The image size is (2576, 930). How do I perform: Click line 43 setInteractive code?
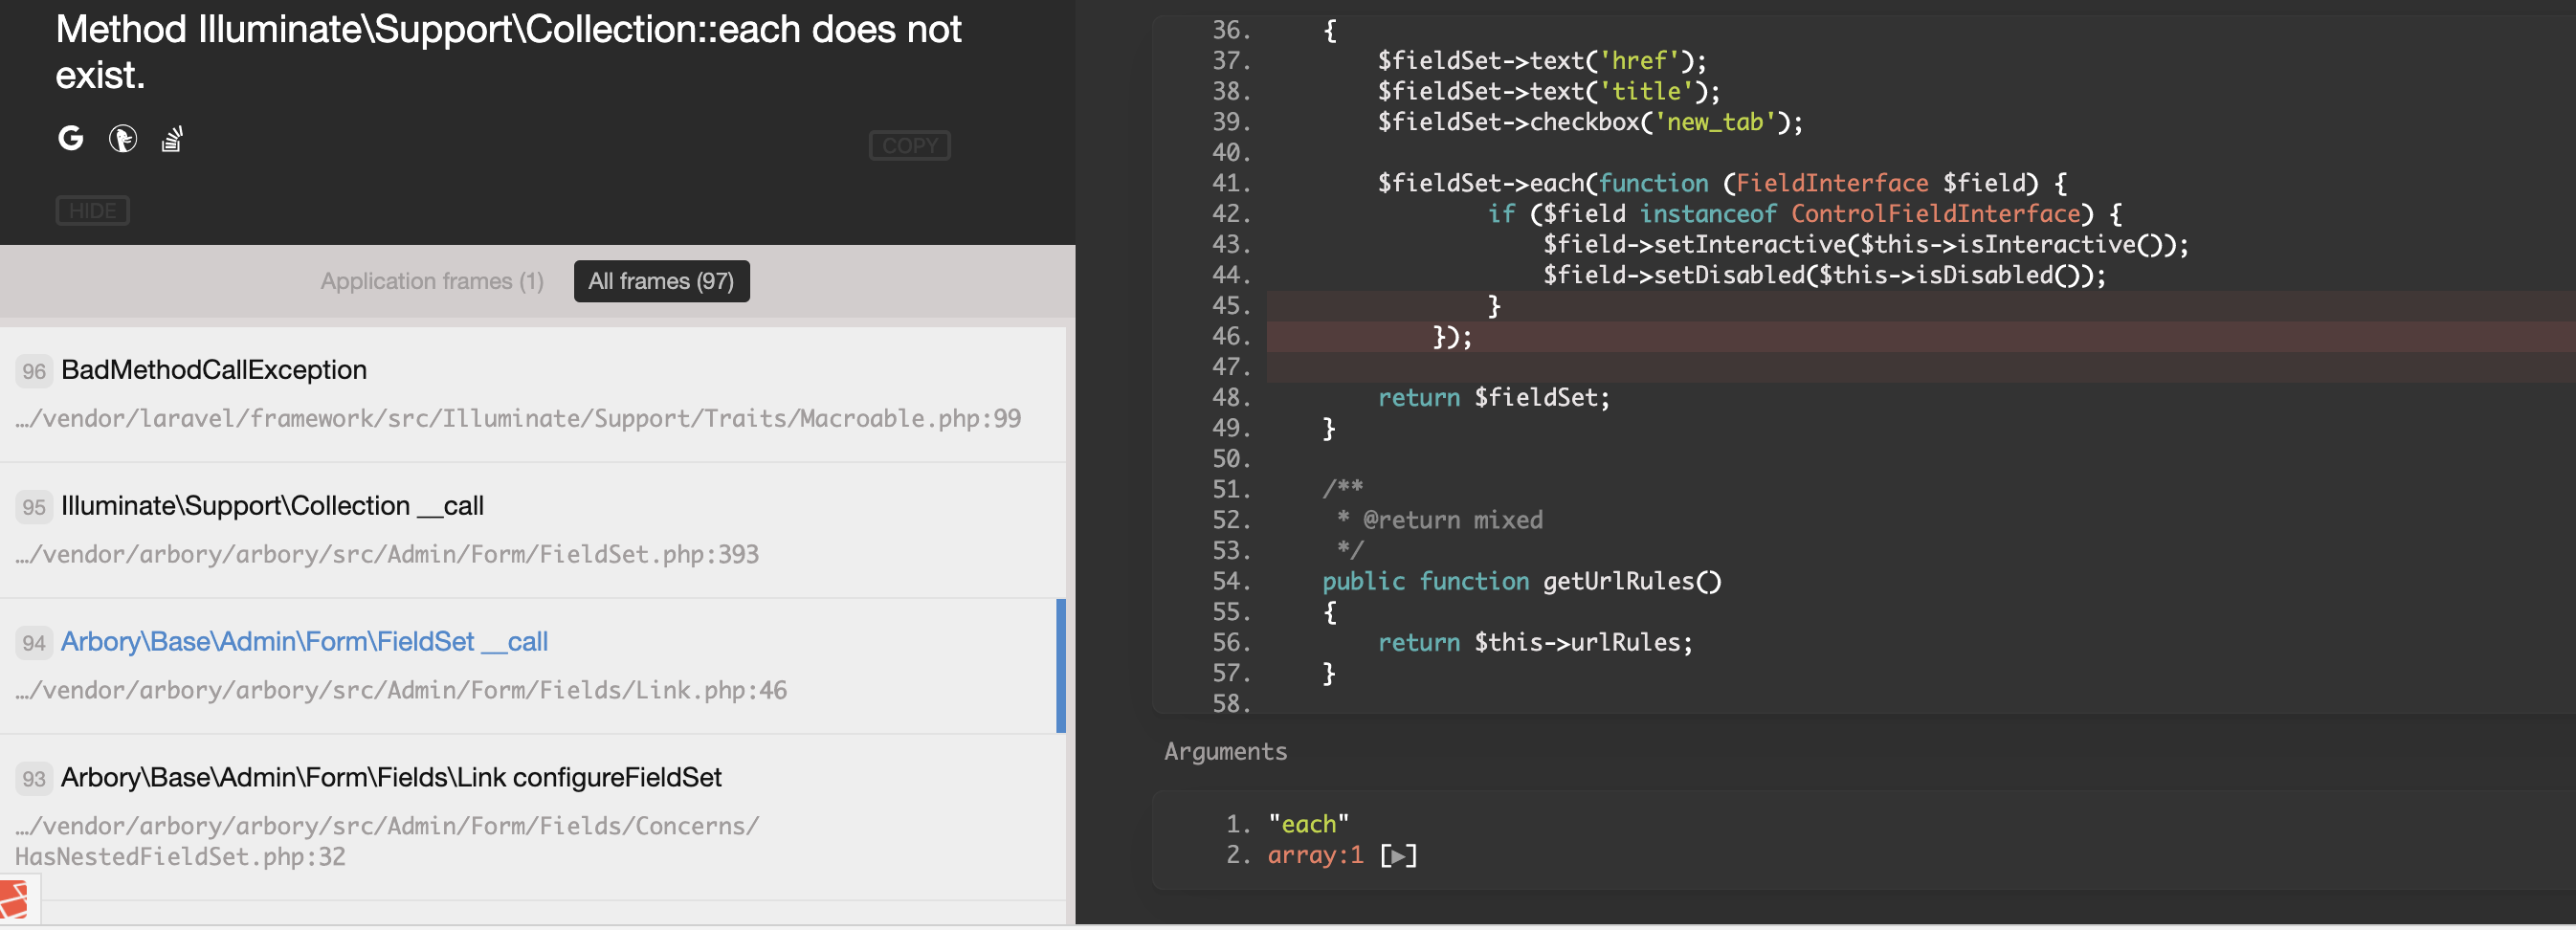point(1866,245)
